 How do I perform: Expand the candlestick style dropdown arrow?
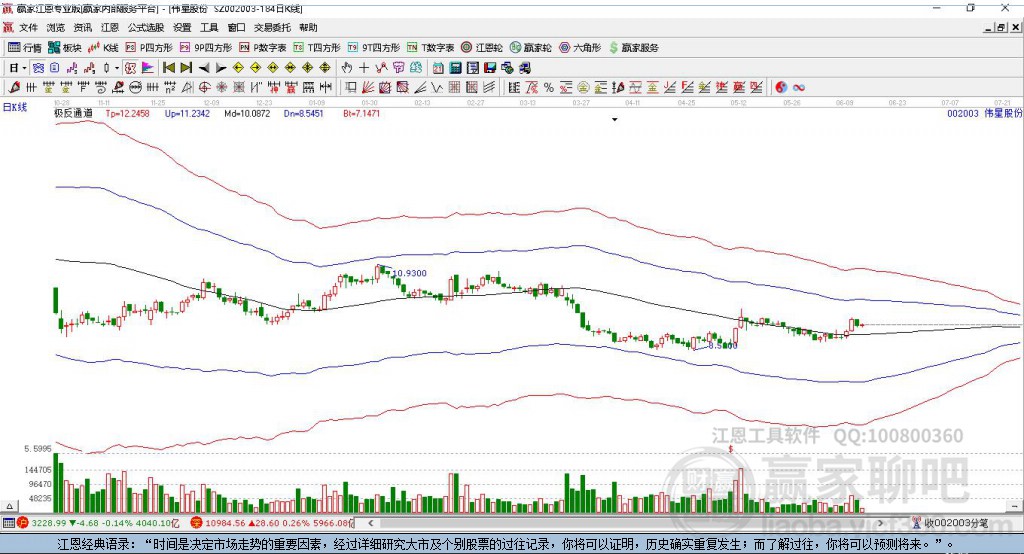117,68
